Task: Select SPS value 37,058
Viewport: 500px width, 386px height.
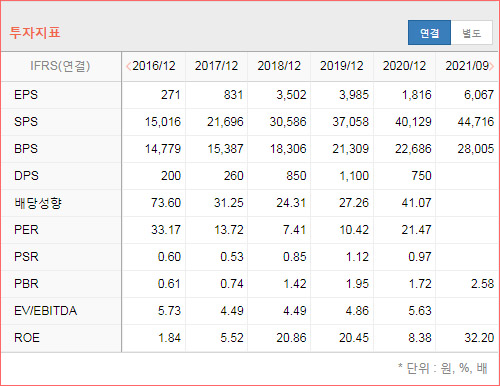Action: (351, 122)
